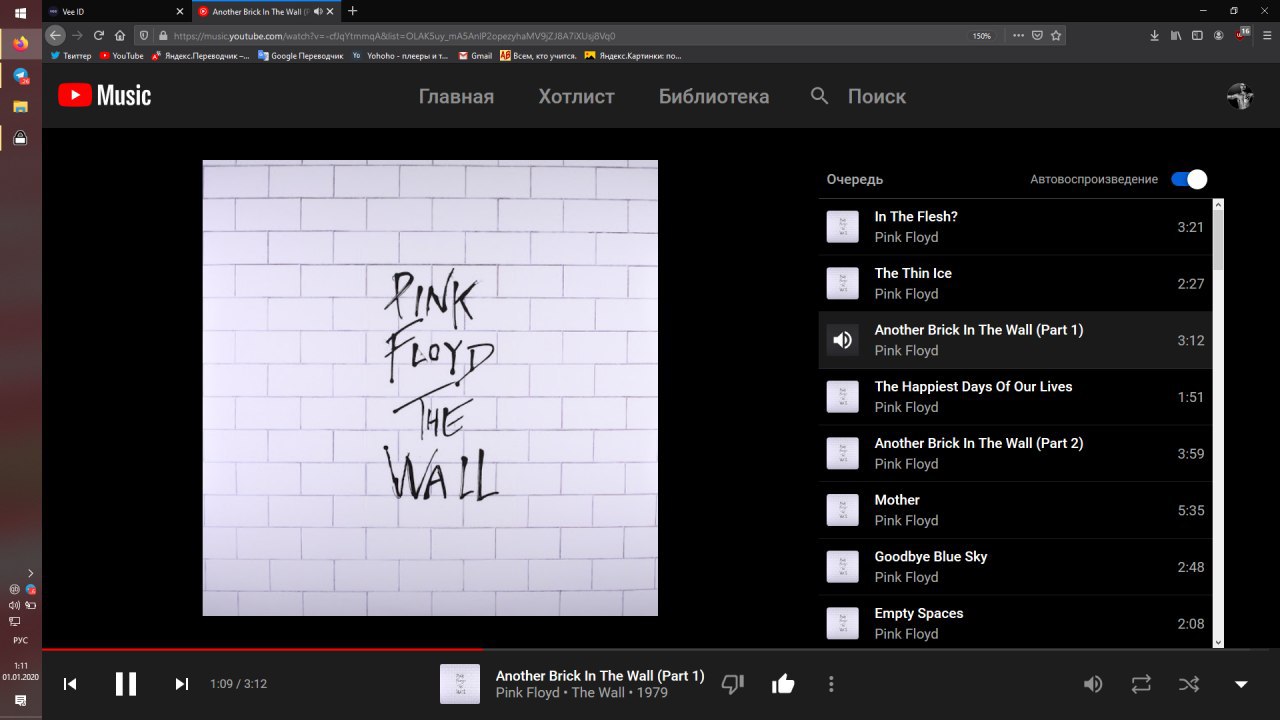Pause the current song
Viewport: 1280px width, 720px height.
point(126,684)
